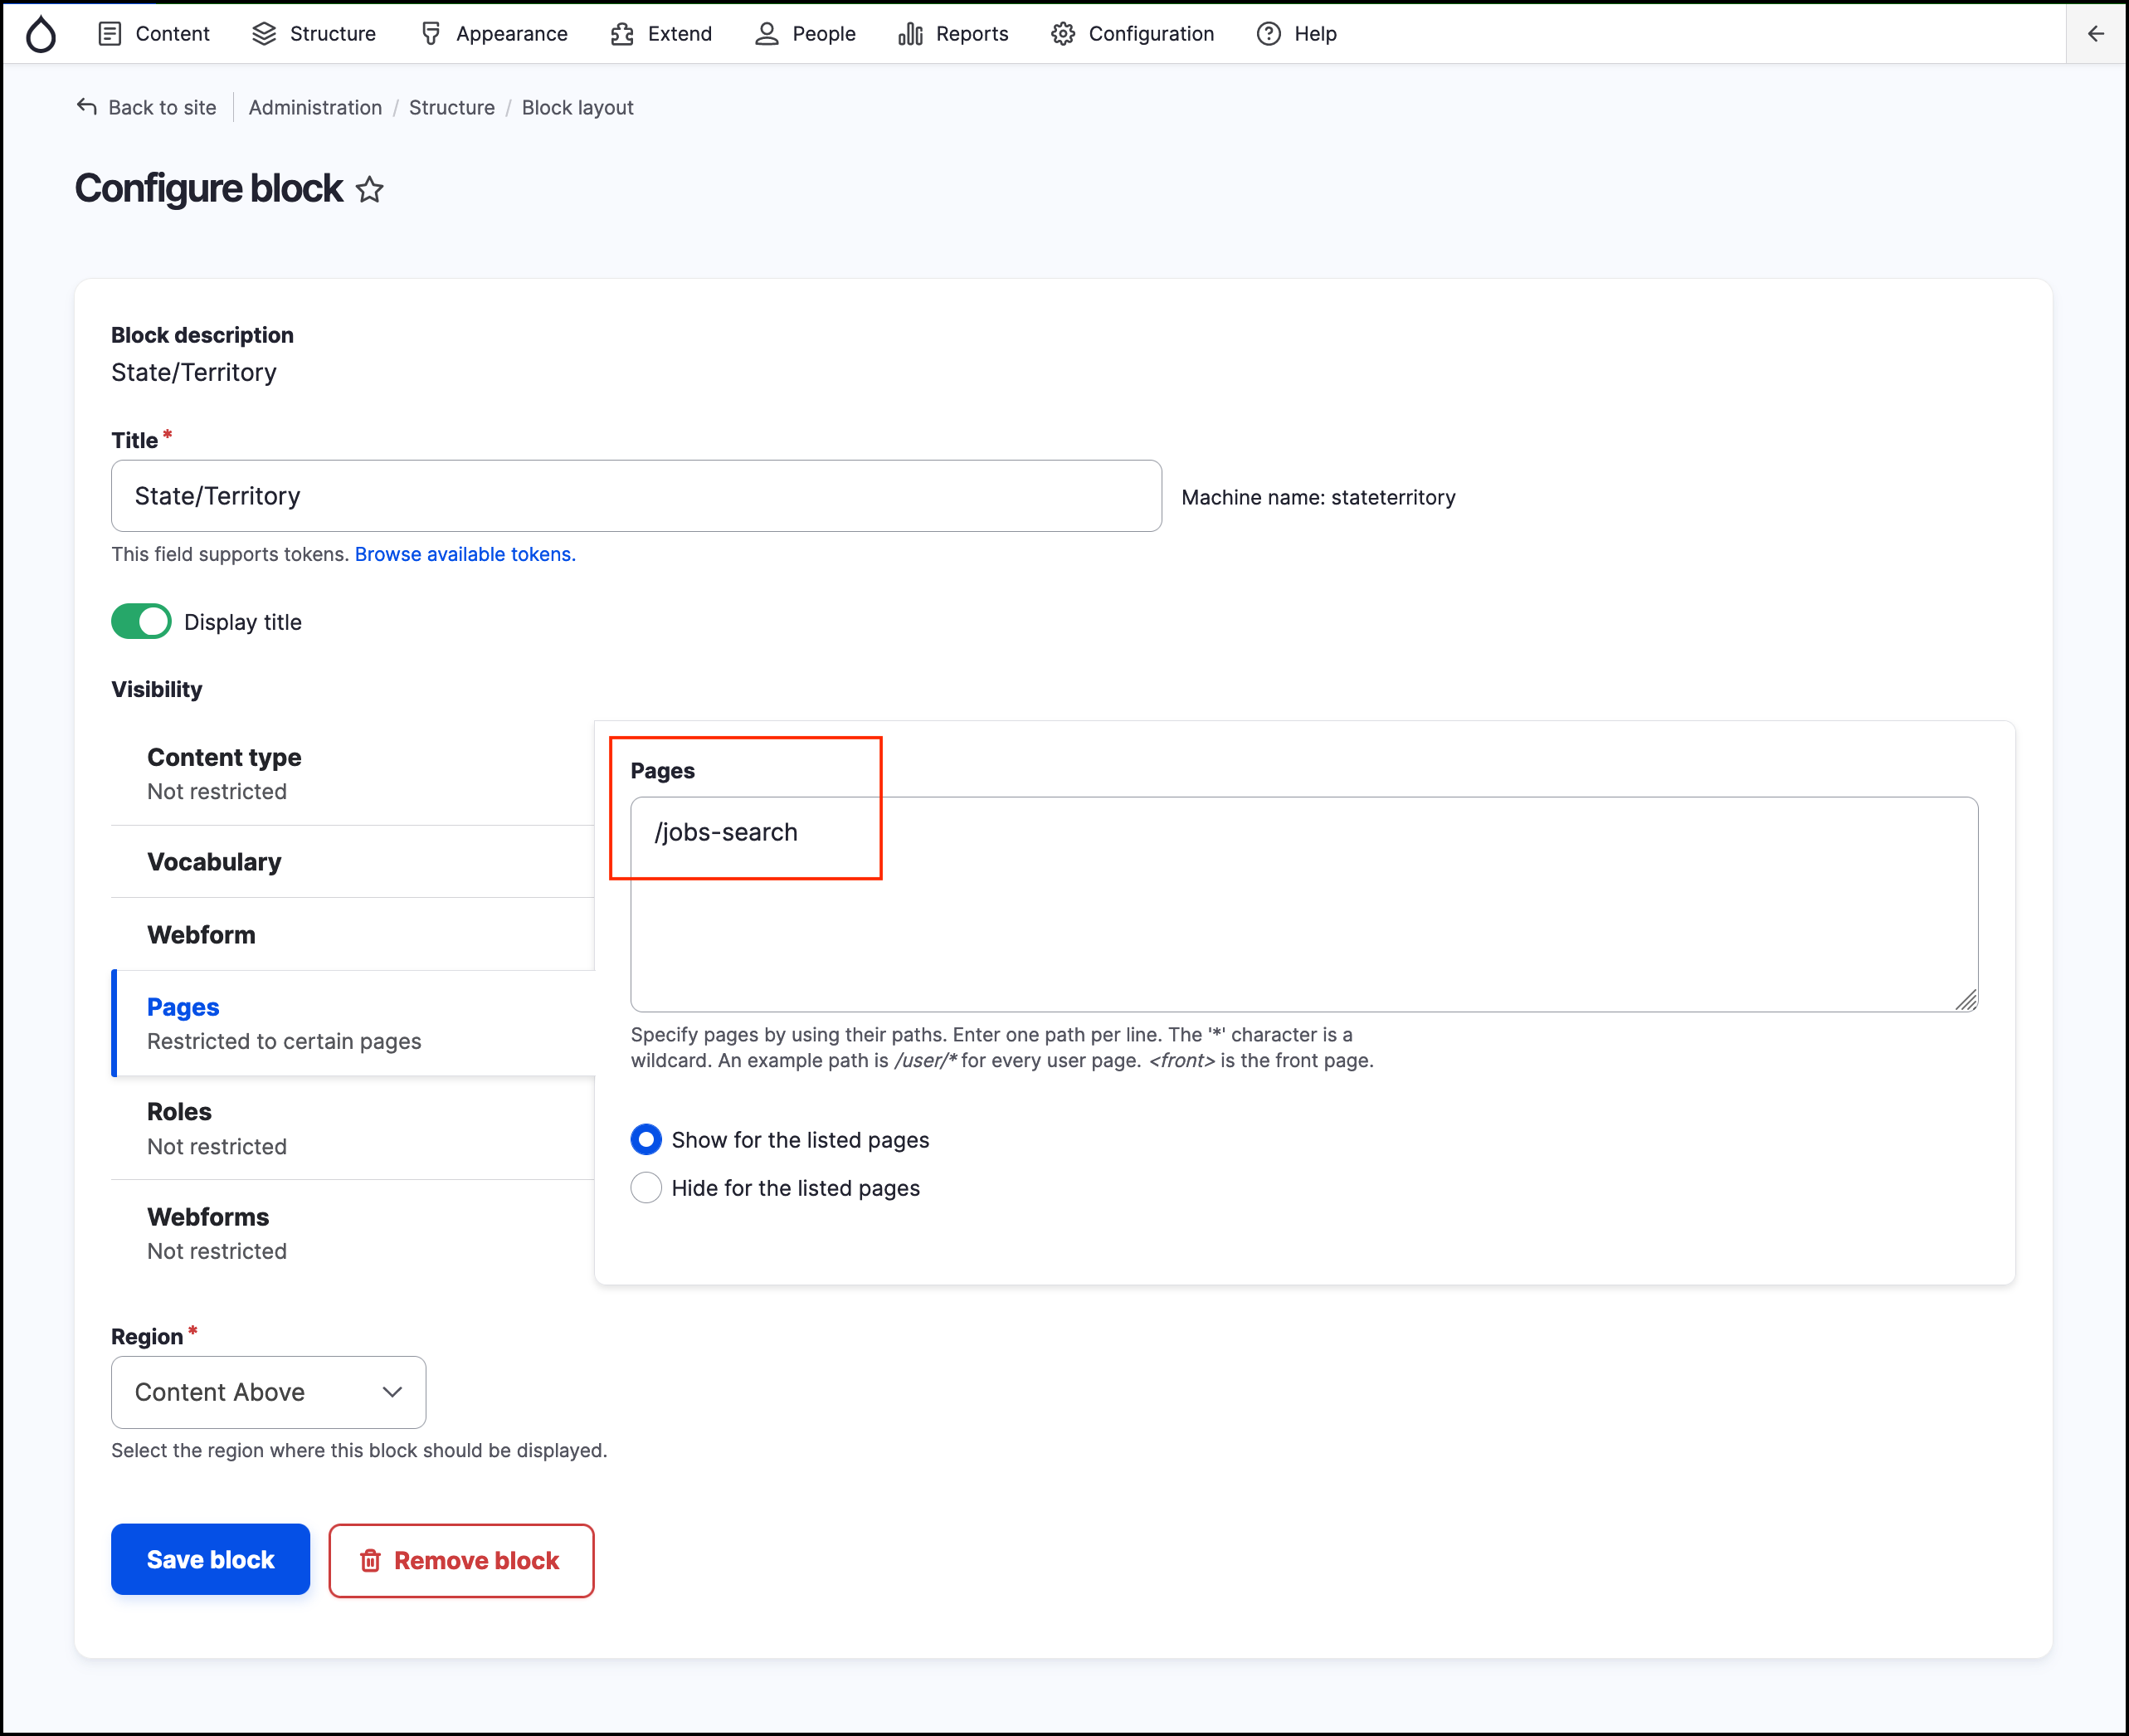Open the Drupal logo home menu
This screenshot has height=1736, width=2129.
click(41, 33)
